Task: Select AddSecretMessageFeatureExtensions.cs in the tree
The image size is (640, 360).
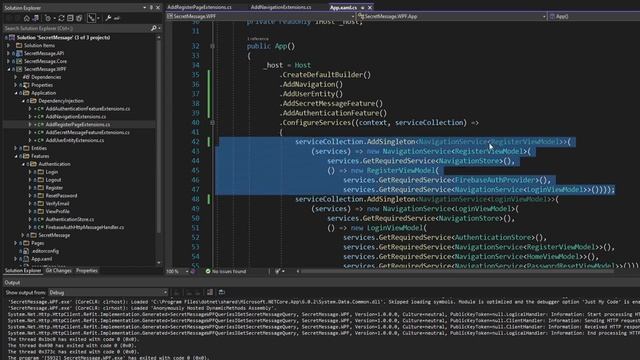Action: [87, 132]
